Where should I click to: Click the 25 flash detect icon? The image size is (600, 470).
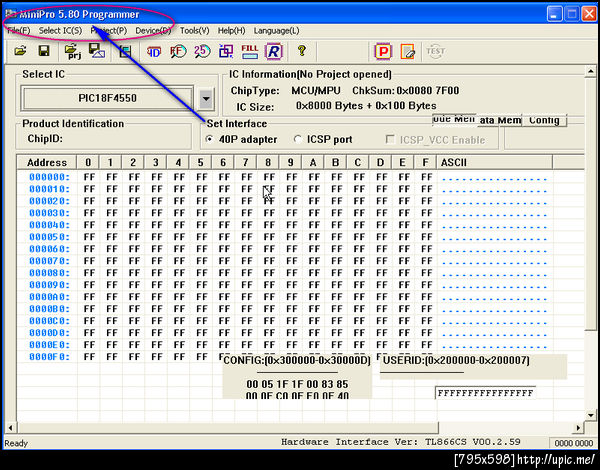pyautogui.click(x=202, y=51)
